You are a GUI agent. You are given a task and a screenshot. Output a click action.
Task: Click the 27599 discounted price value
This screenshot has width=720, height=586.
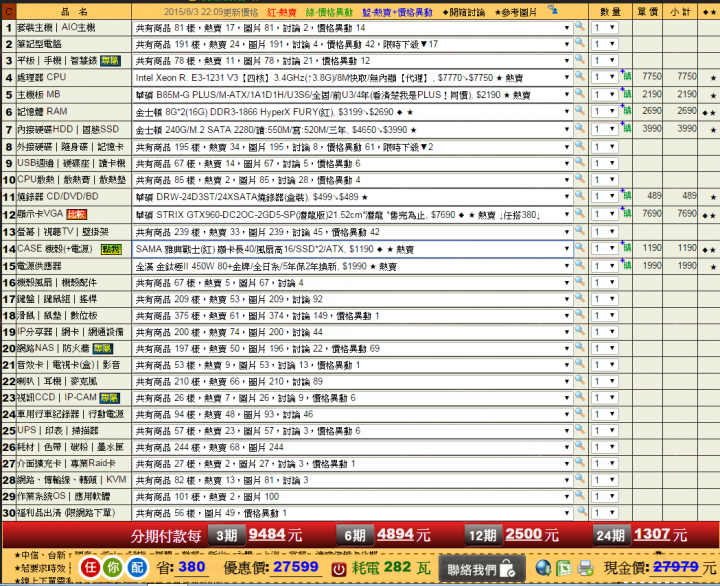(296, 567)
